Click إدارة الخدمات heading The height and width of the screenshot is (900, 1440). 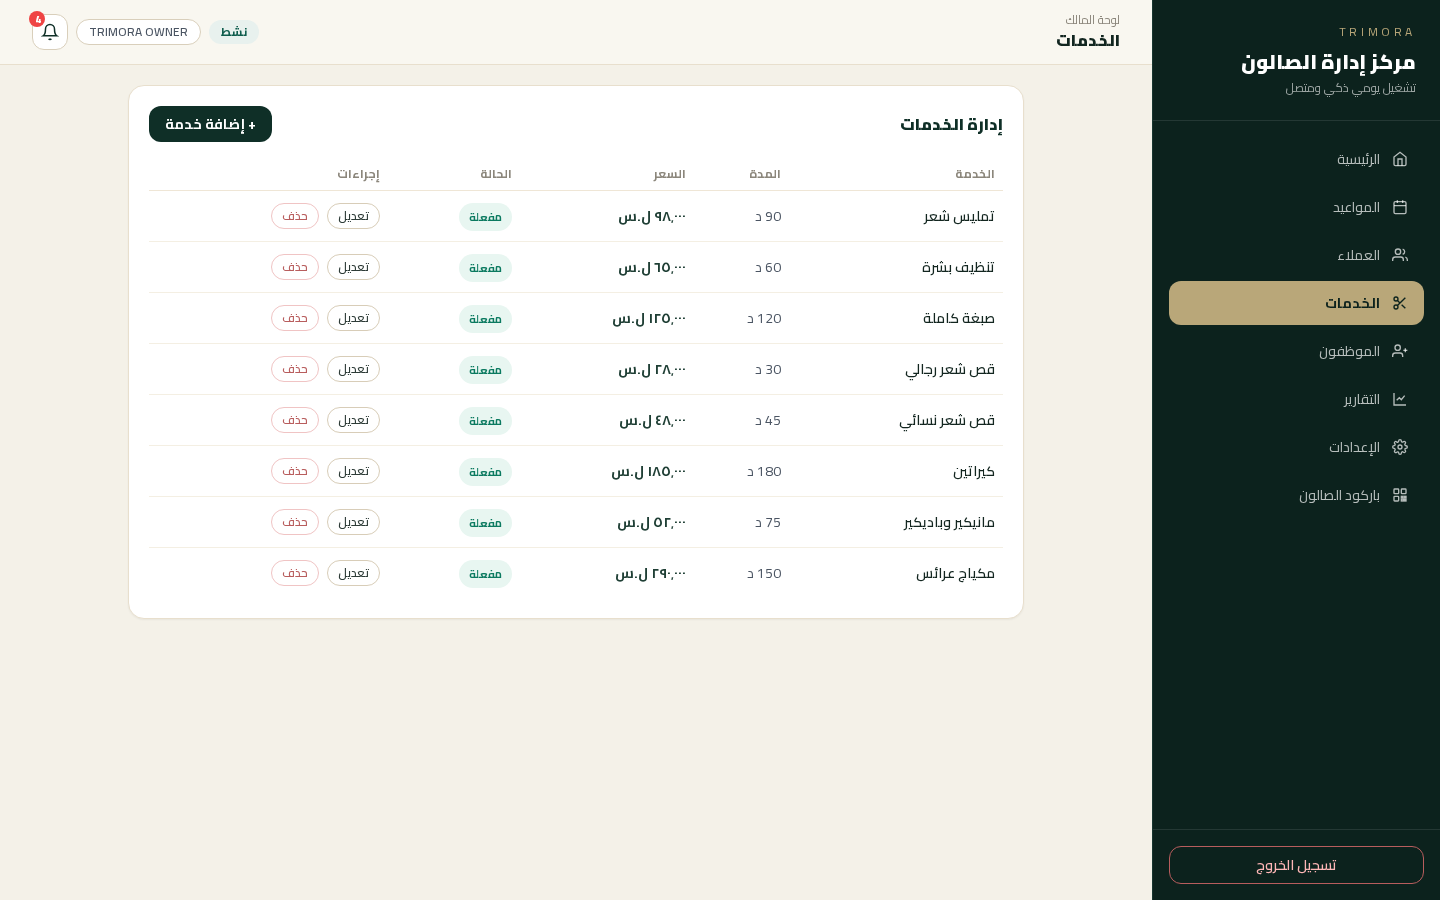[x=951, y=124]
